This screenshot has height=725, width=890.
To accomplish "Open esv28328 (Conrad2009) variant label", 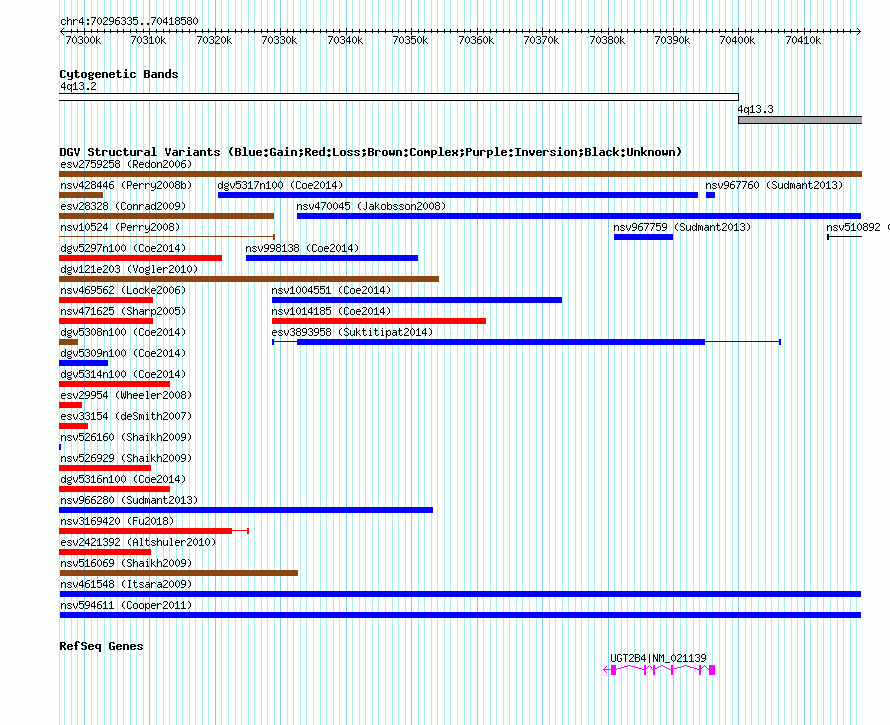I will point(123,206).
